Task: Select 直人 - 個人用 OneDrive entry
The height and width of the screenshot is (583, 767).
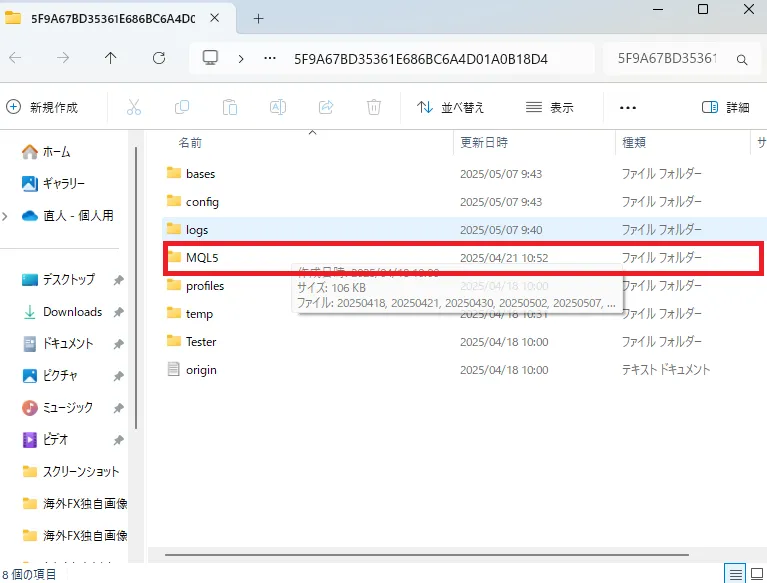Action: [x=68, y=216]
